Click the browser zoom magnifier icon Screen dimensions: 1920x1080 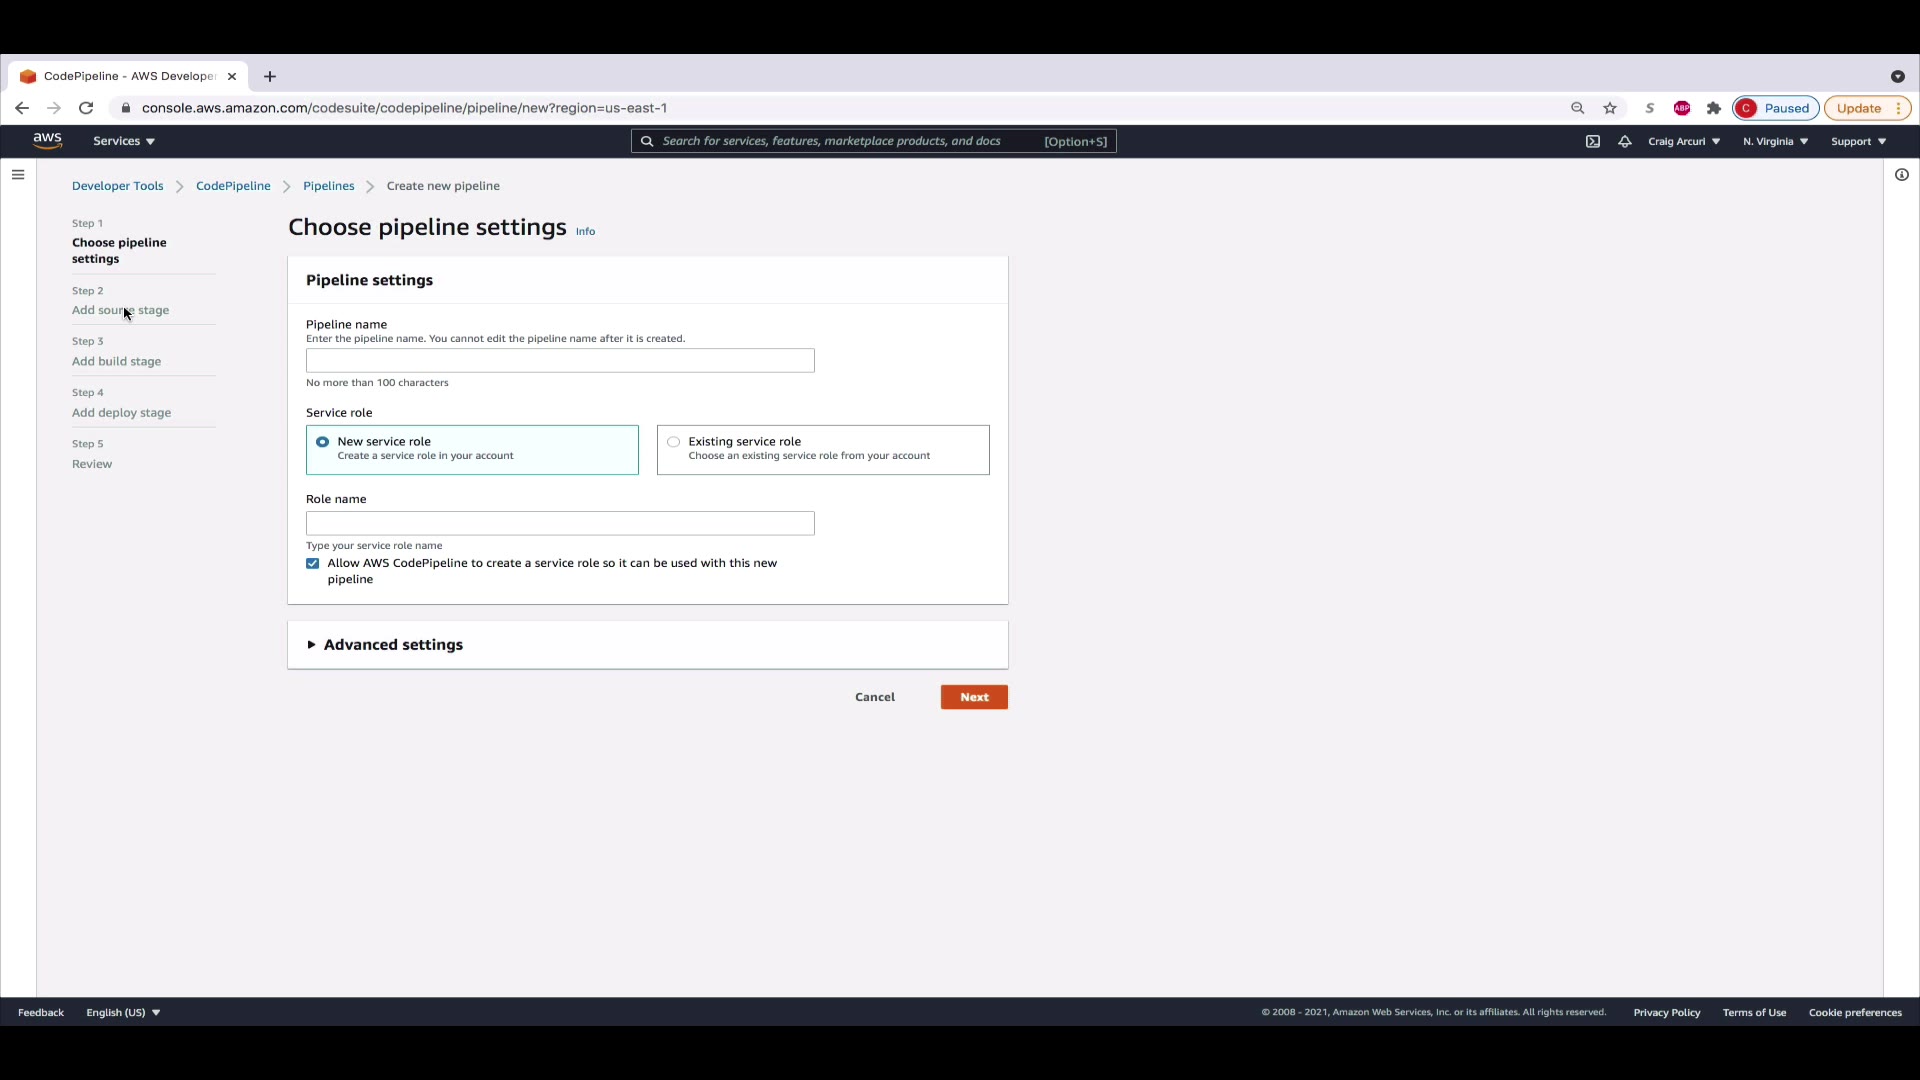(x=1577, y=108)
